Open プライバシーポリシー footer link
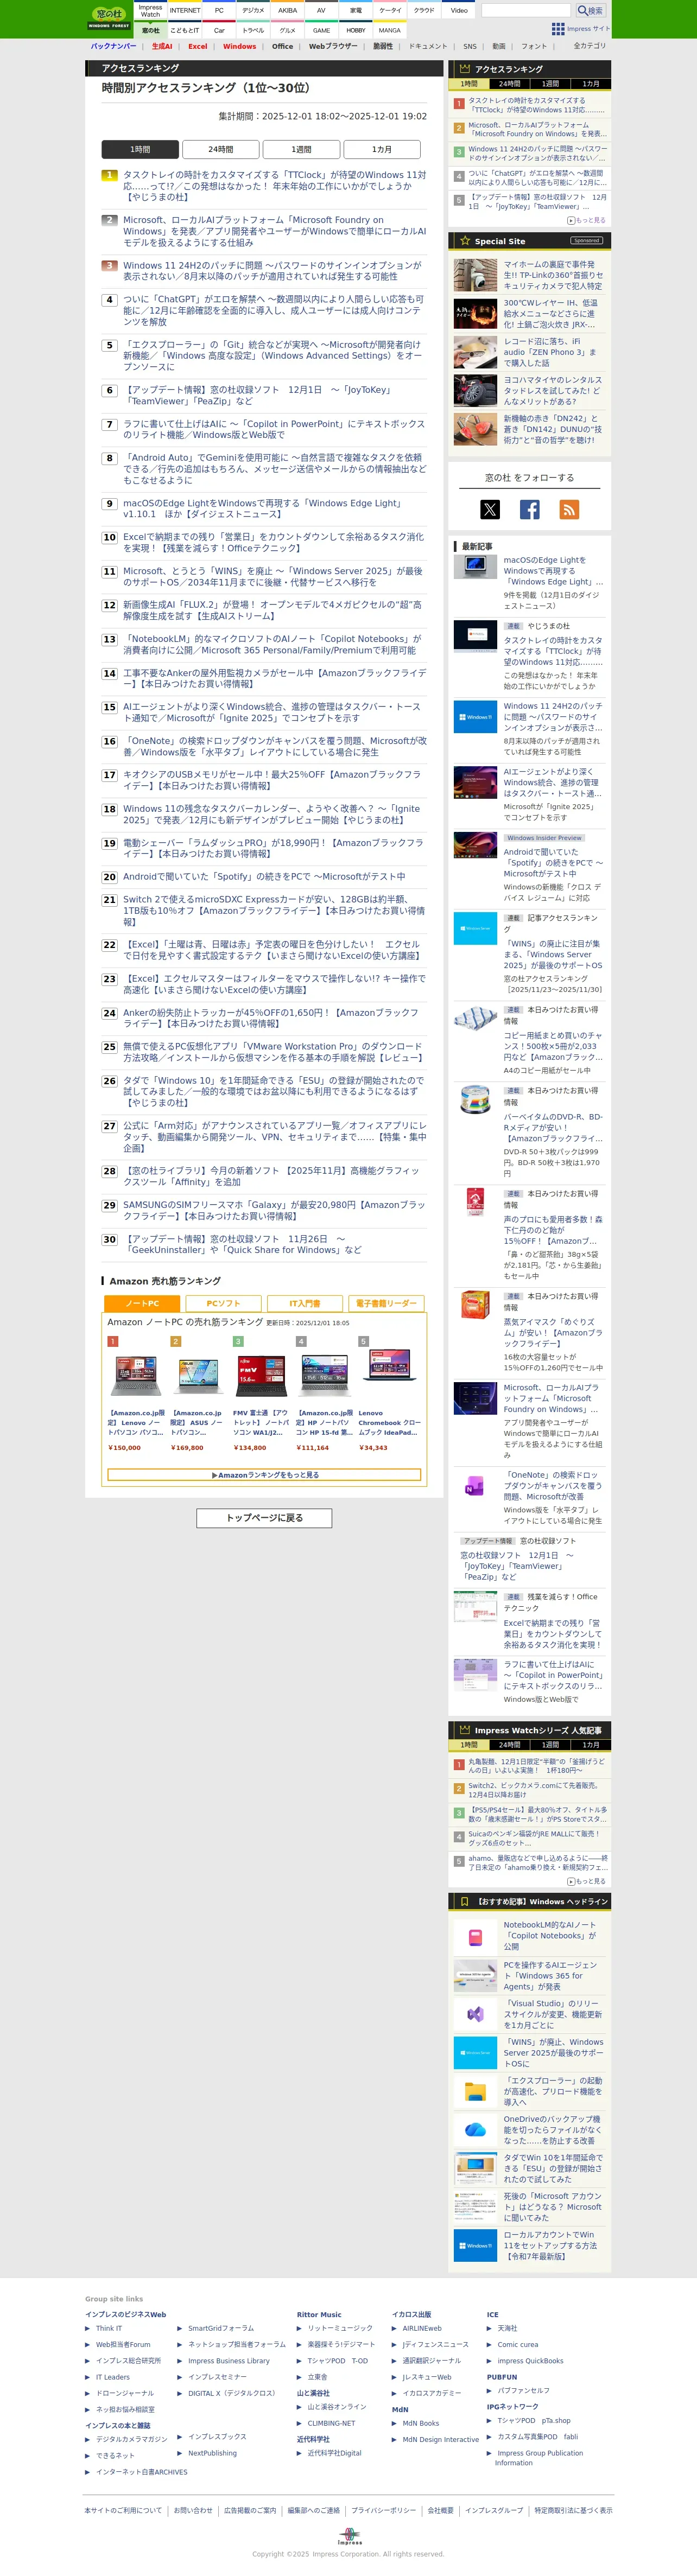Image resolution: width=697 pixels, height=2576 pixels. click(383, 2510)
